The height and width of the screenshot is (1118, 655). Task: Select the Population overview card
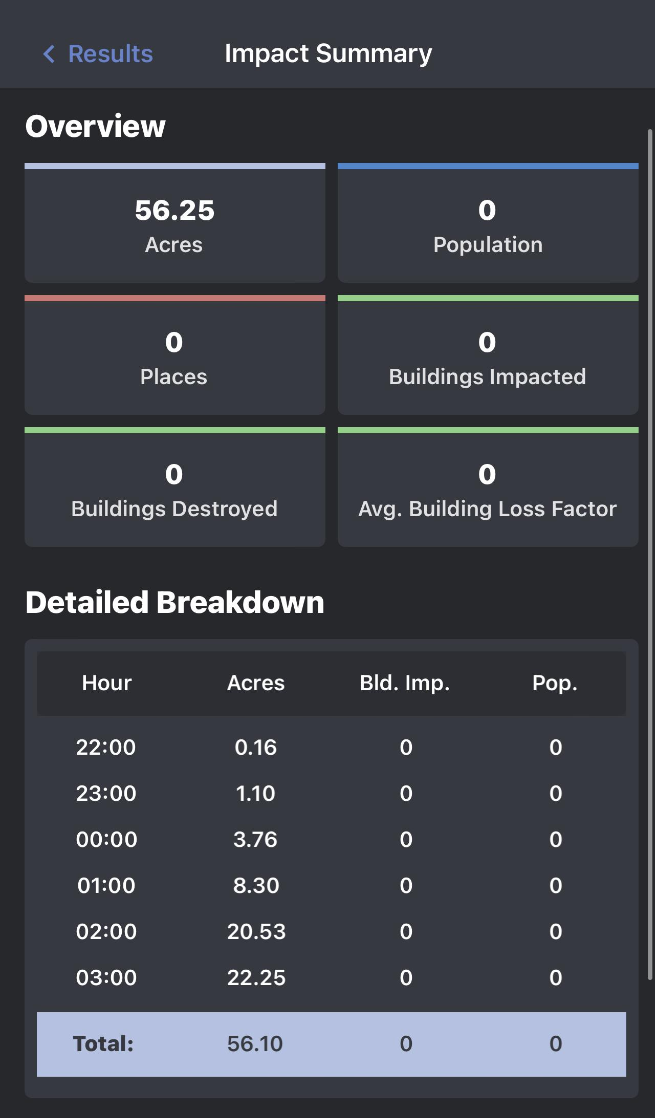pyautogui.click(x=488, y=226)
